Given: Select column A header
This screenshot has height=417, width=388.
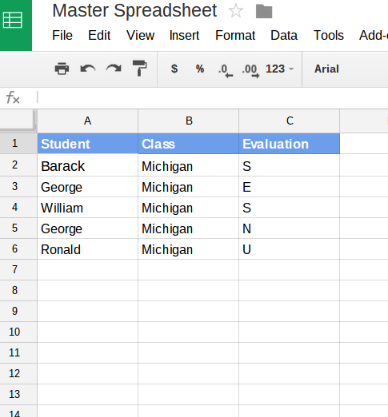Looking at the screenshot, I should point(88,121).
